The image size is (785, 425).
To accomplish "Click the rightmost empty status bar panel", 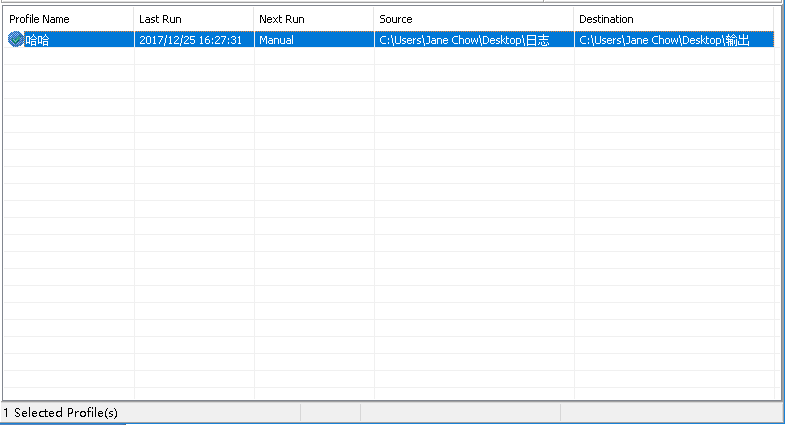I will coord(668,412).
